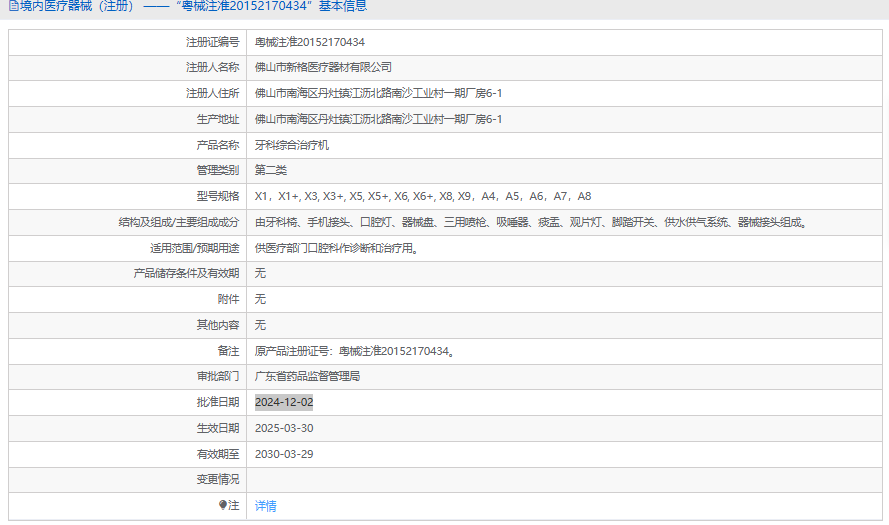Click the 产品名称 label
The width and height of the screenshot is (889, 525).
pos(218,145)
